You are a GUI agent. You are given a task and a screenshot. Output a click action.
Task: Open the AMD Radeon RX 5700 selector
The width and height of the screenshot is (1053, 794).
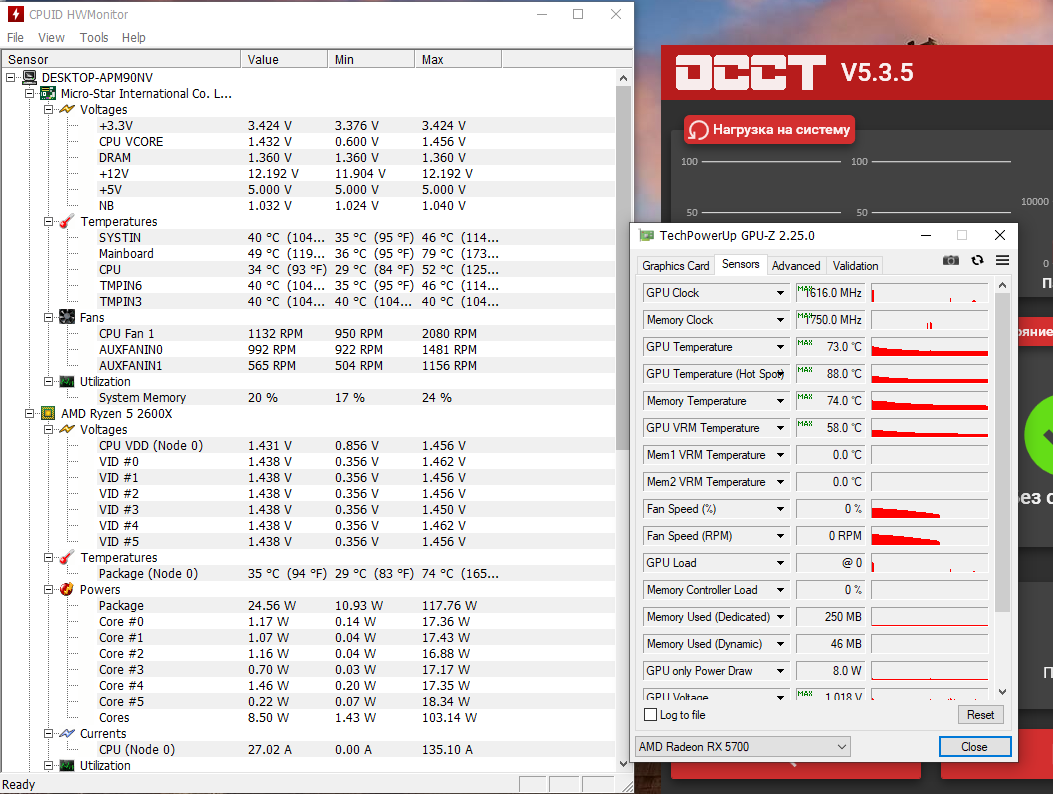click(743, 746)
